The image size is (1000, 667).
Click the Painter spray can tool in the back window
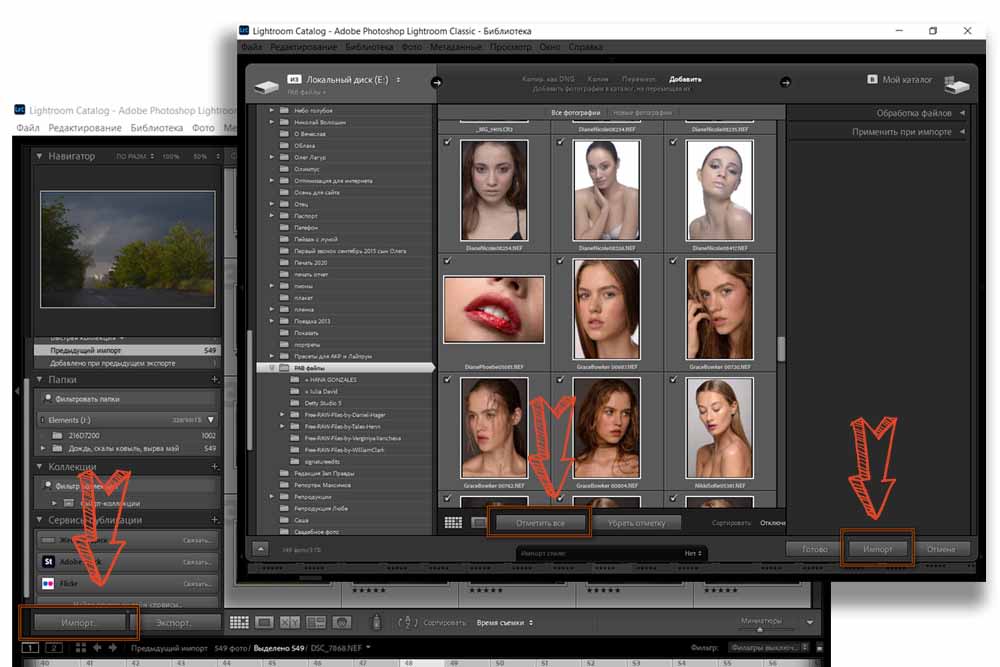tap(376, 622)
